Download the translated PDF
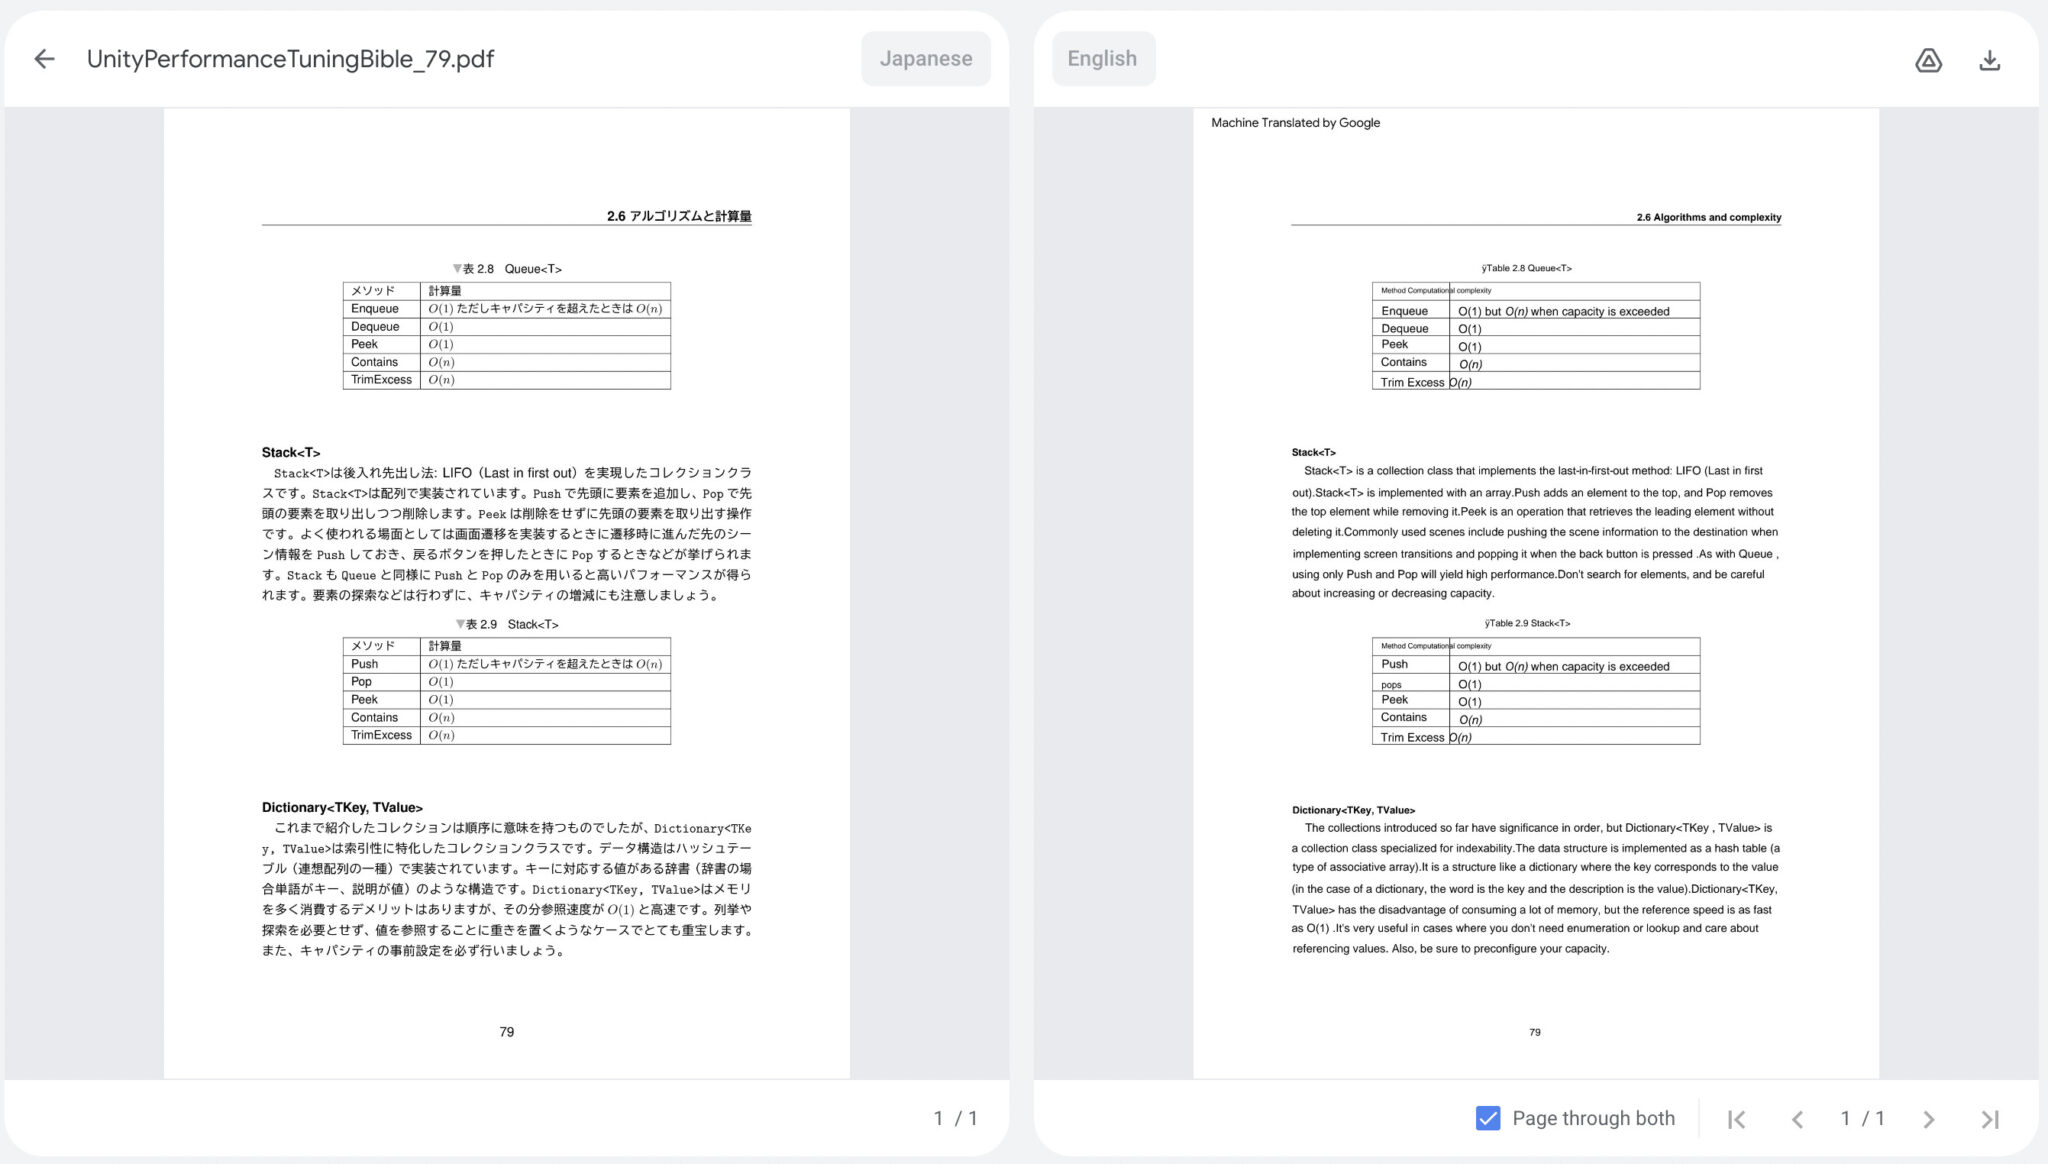 pos(1991,60)
